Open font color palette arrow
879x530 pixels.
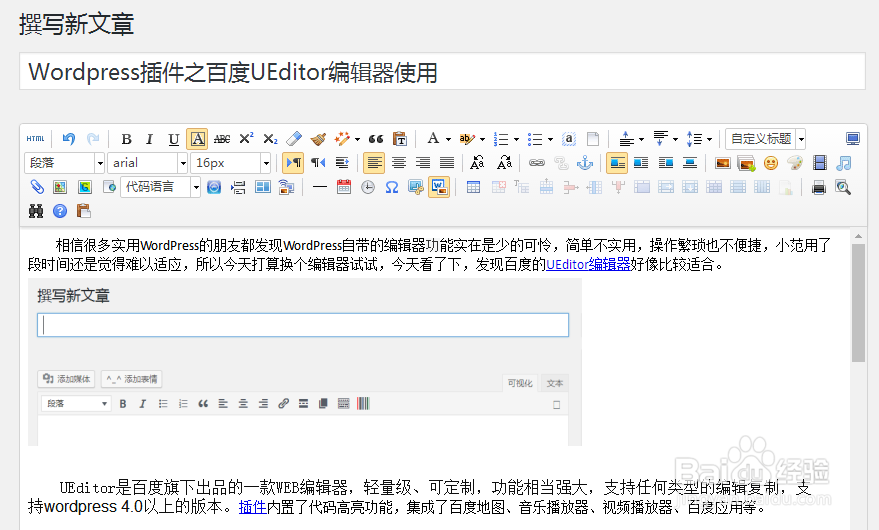point(448,139)
